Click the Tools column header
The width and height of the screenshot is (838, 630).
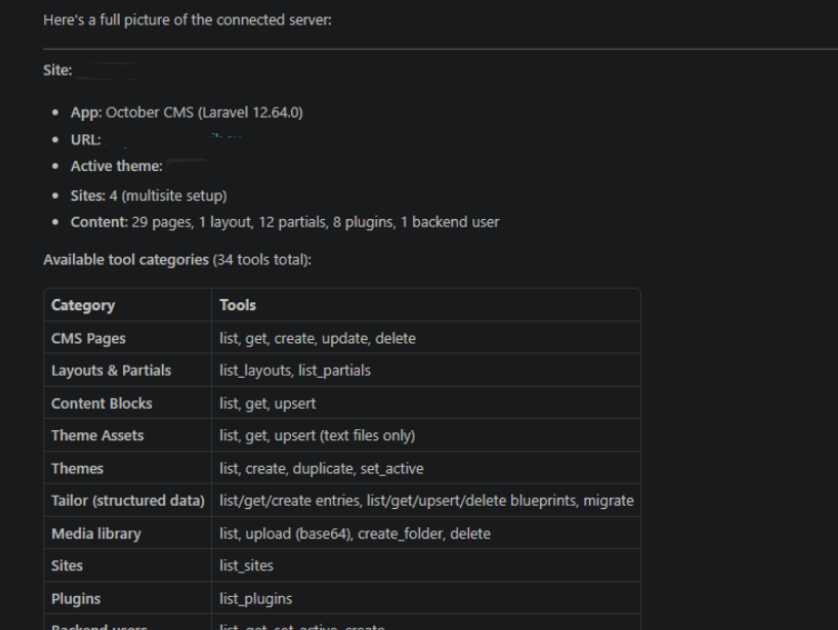[x=237, y=305]
